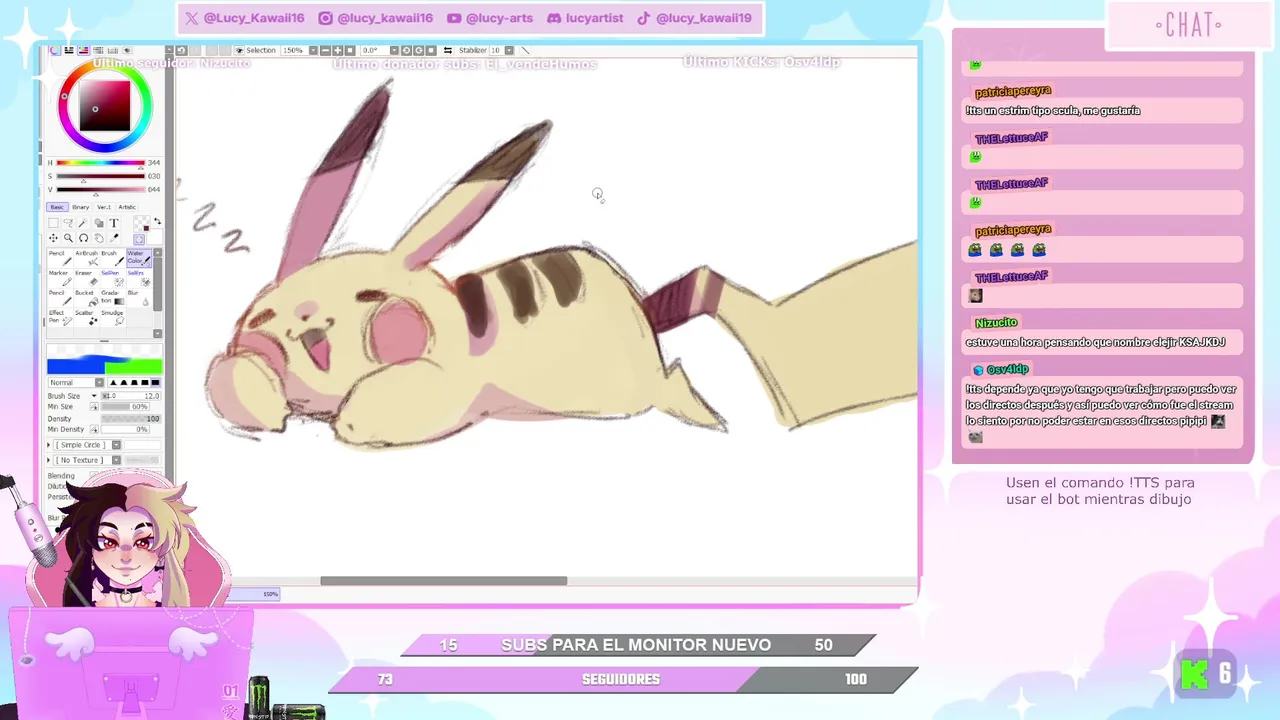Choose the Scatter brush

87,318
